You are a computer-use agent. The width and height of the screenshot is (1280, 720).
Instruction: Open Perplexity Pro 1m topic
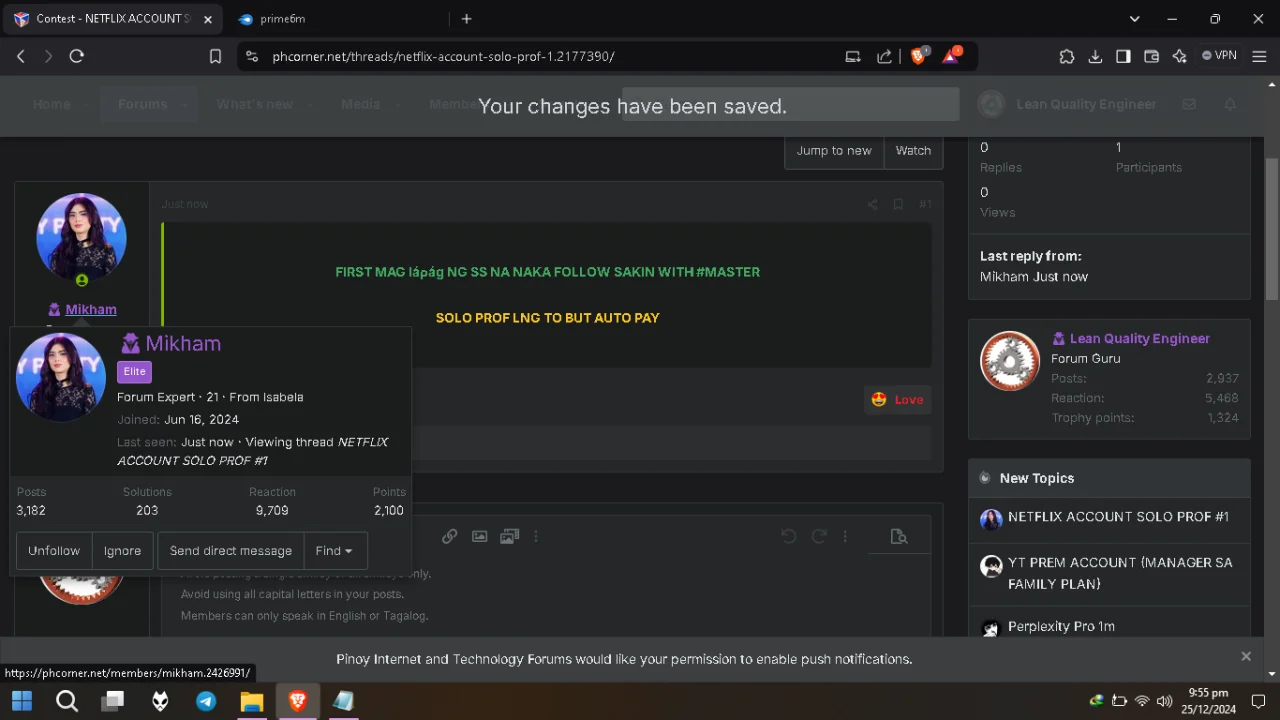click(x=1061, y=627)
